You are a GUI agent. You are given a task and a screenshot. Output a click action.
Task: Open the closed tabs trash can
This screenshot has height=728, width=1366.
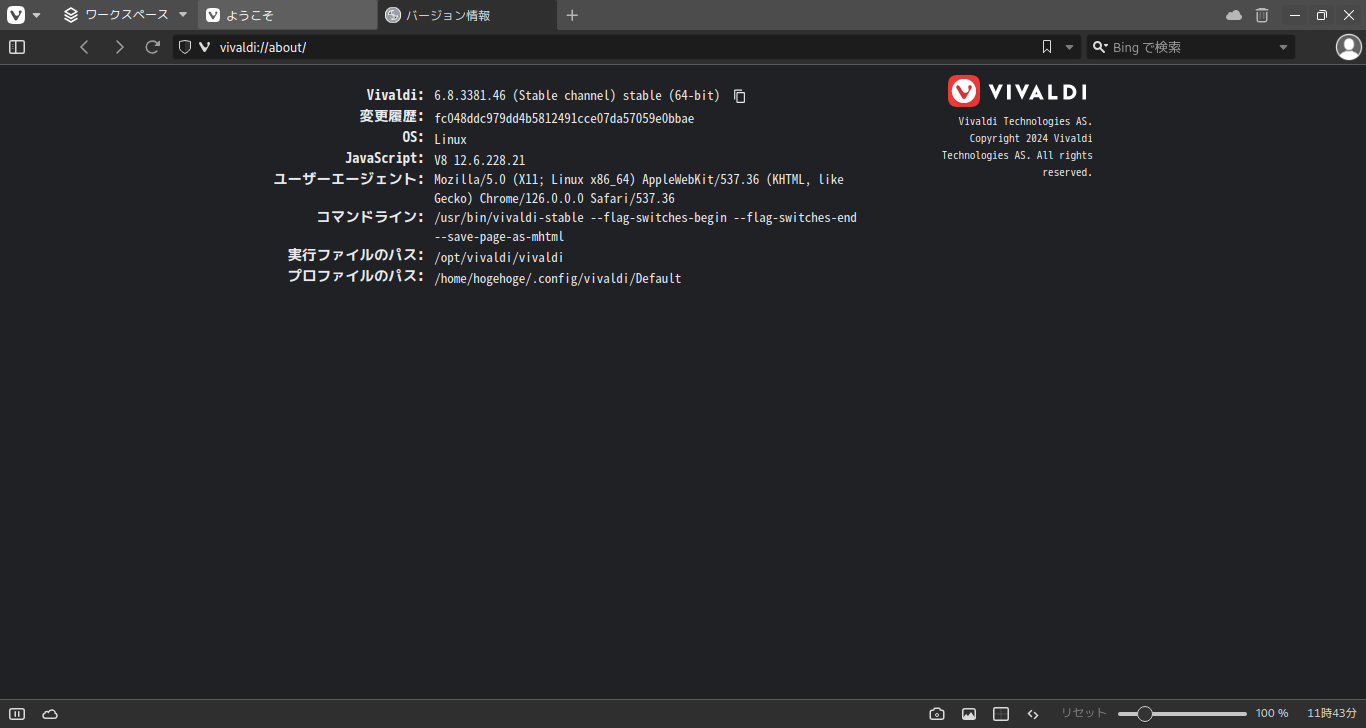pyautogui.click(x=1262, y=15)
